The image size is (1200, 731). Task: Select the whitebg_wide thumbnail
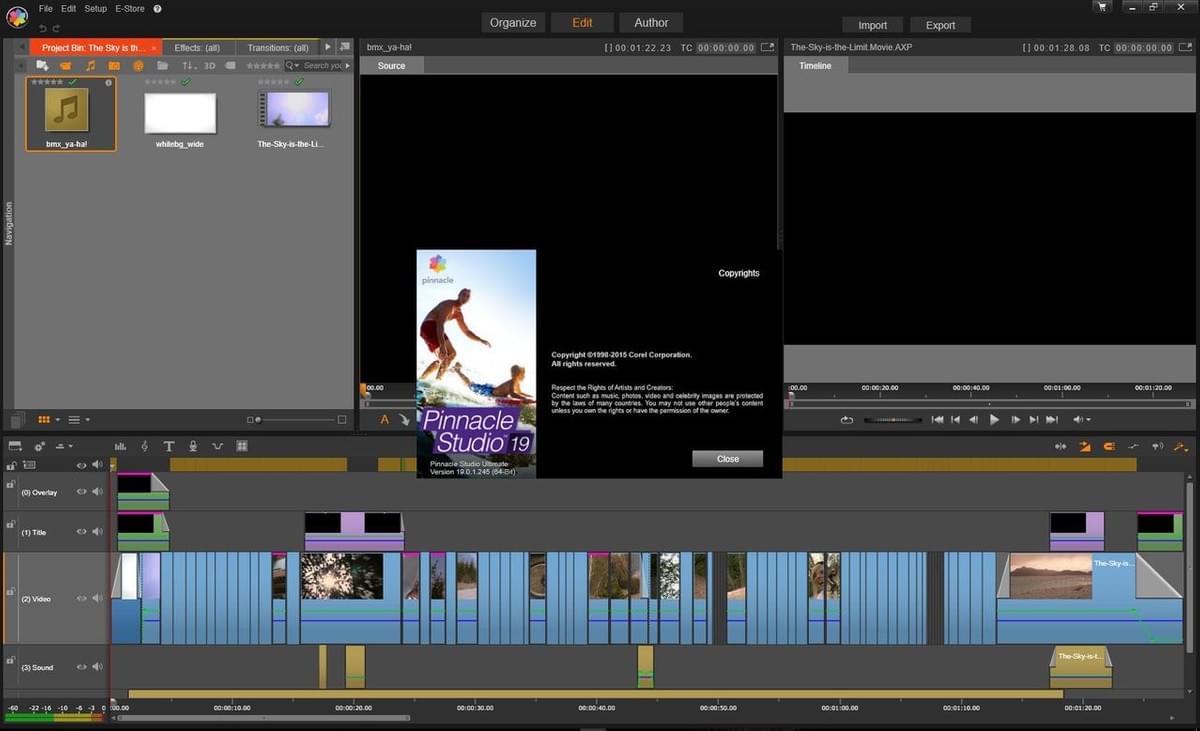(x=180, y=114)
